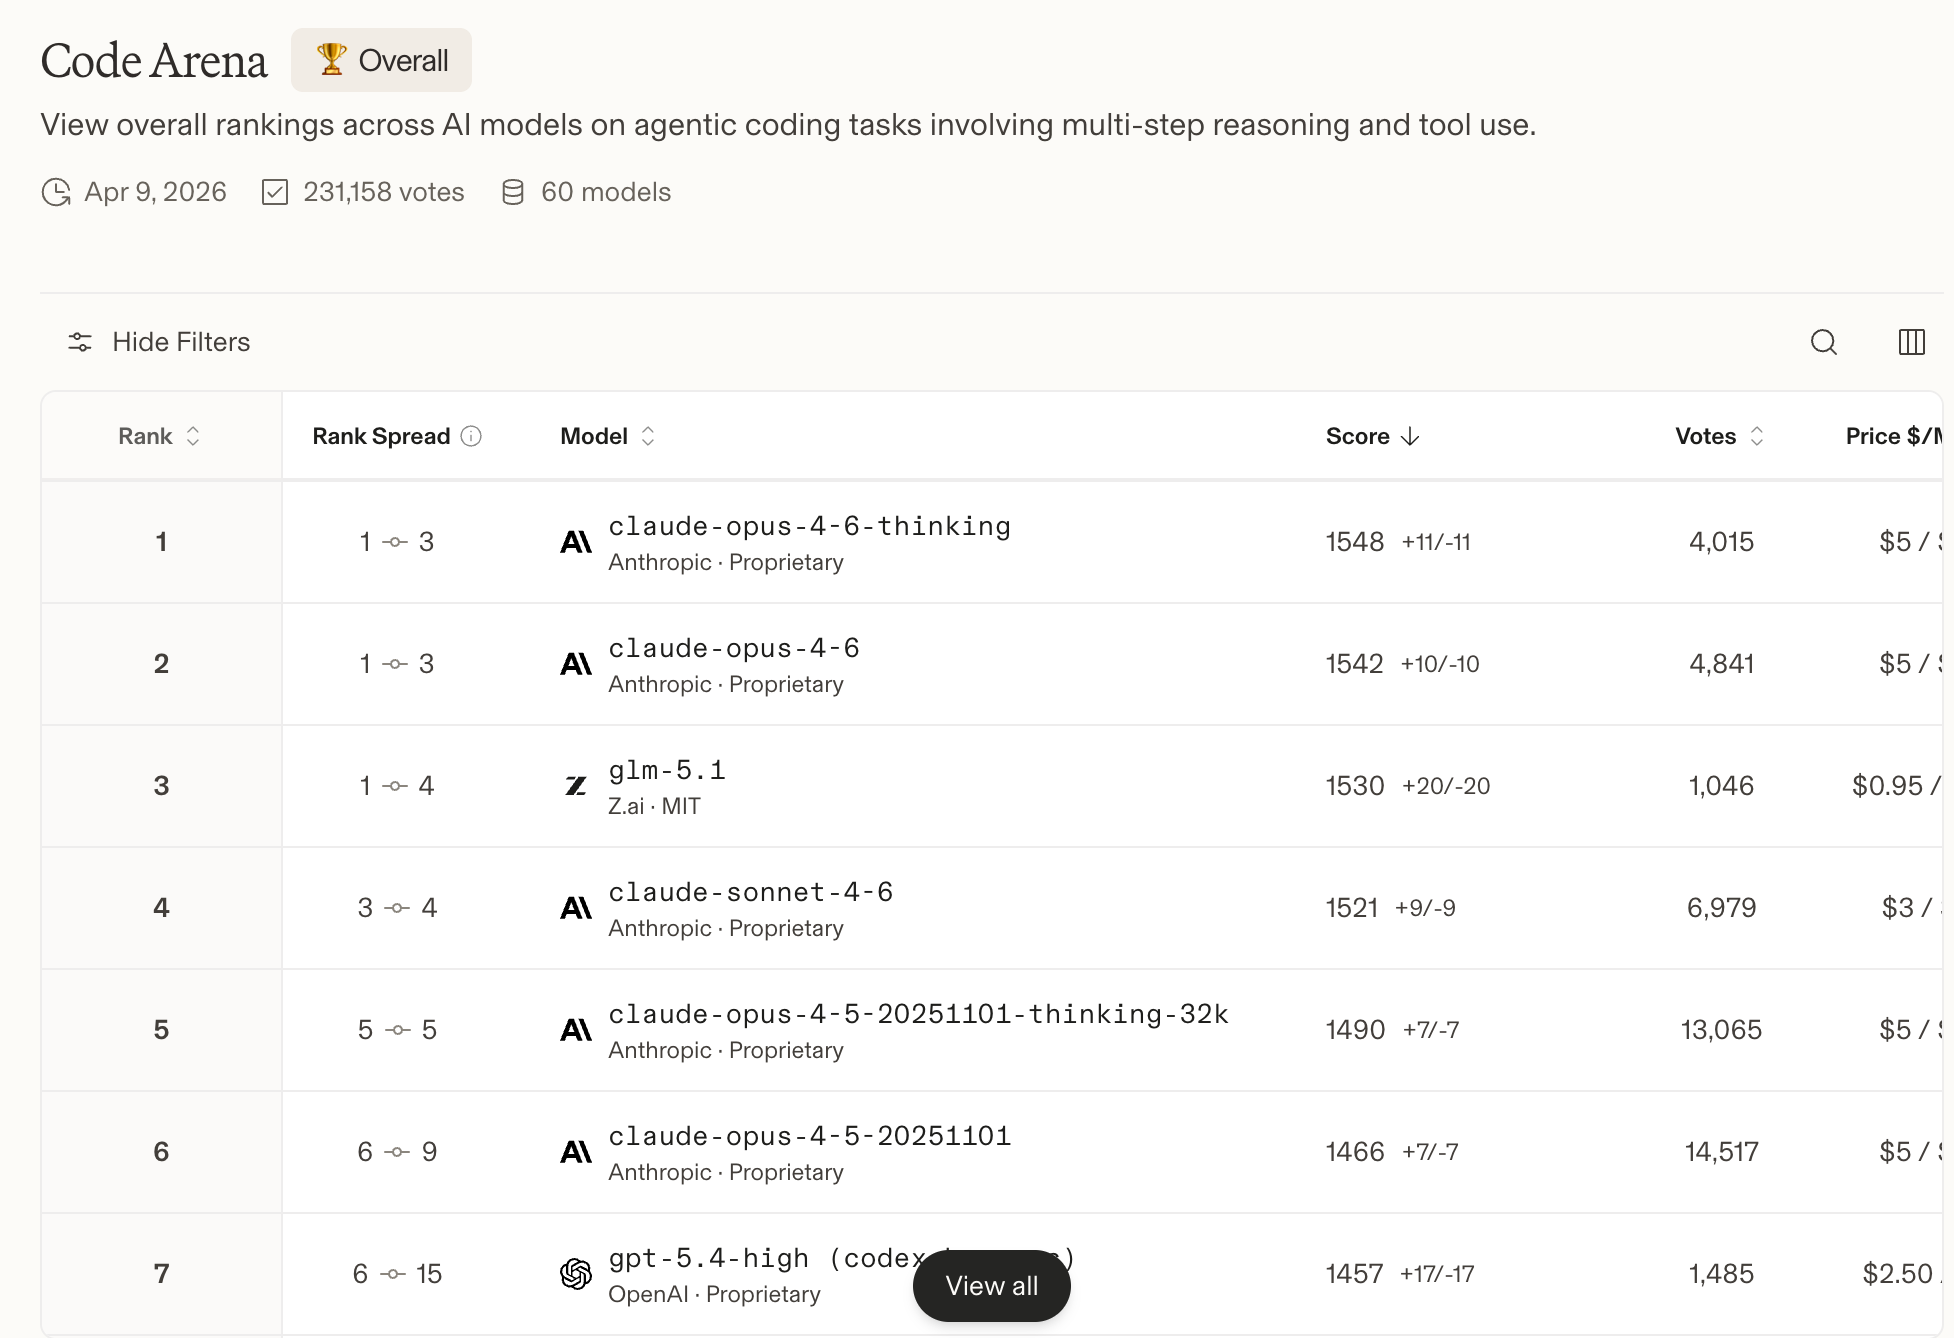The image size is (1954, 1338).
Task: Click the 6,979 votes cell
Action: (x=1721, y=908)
